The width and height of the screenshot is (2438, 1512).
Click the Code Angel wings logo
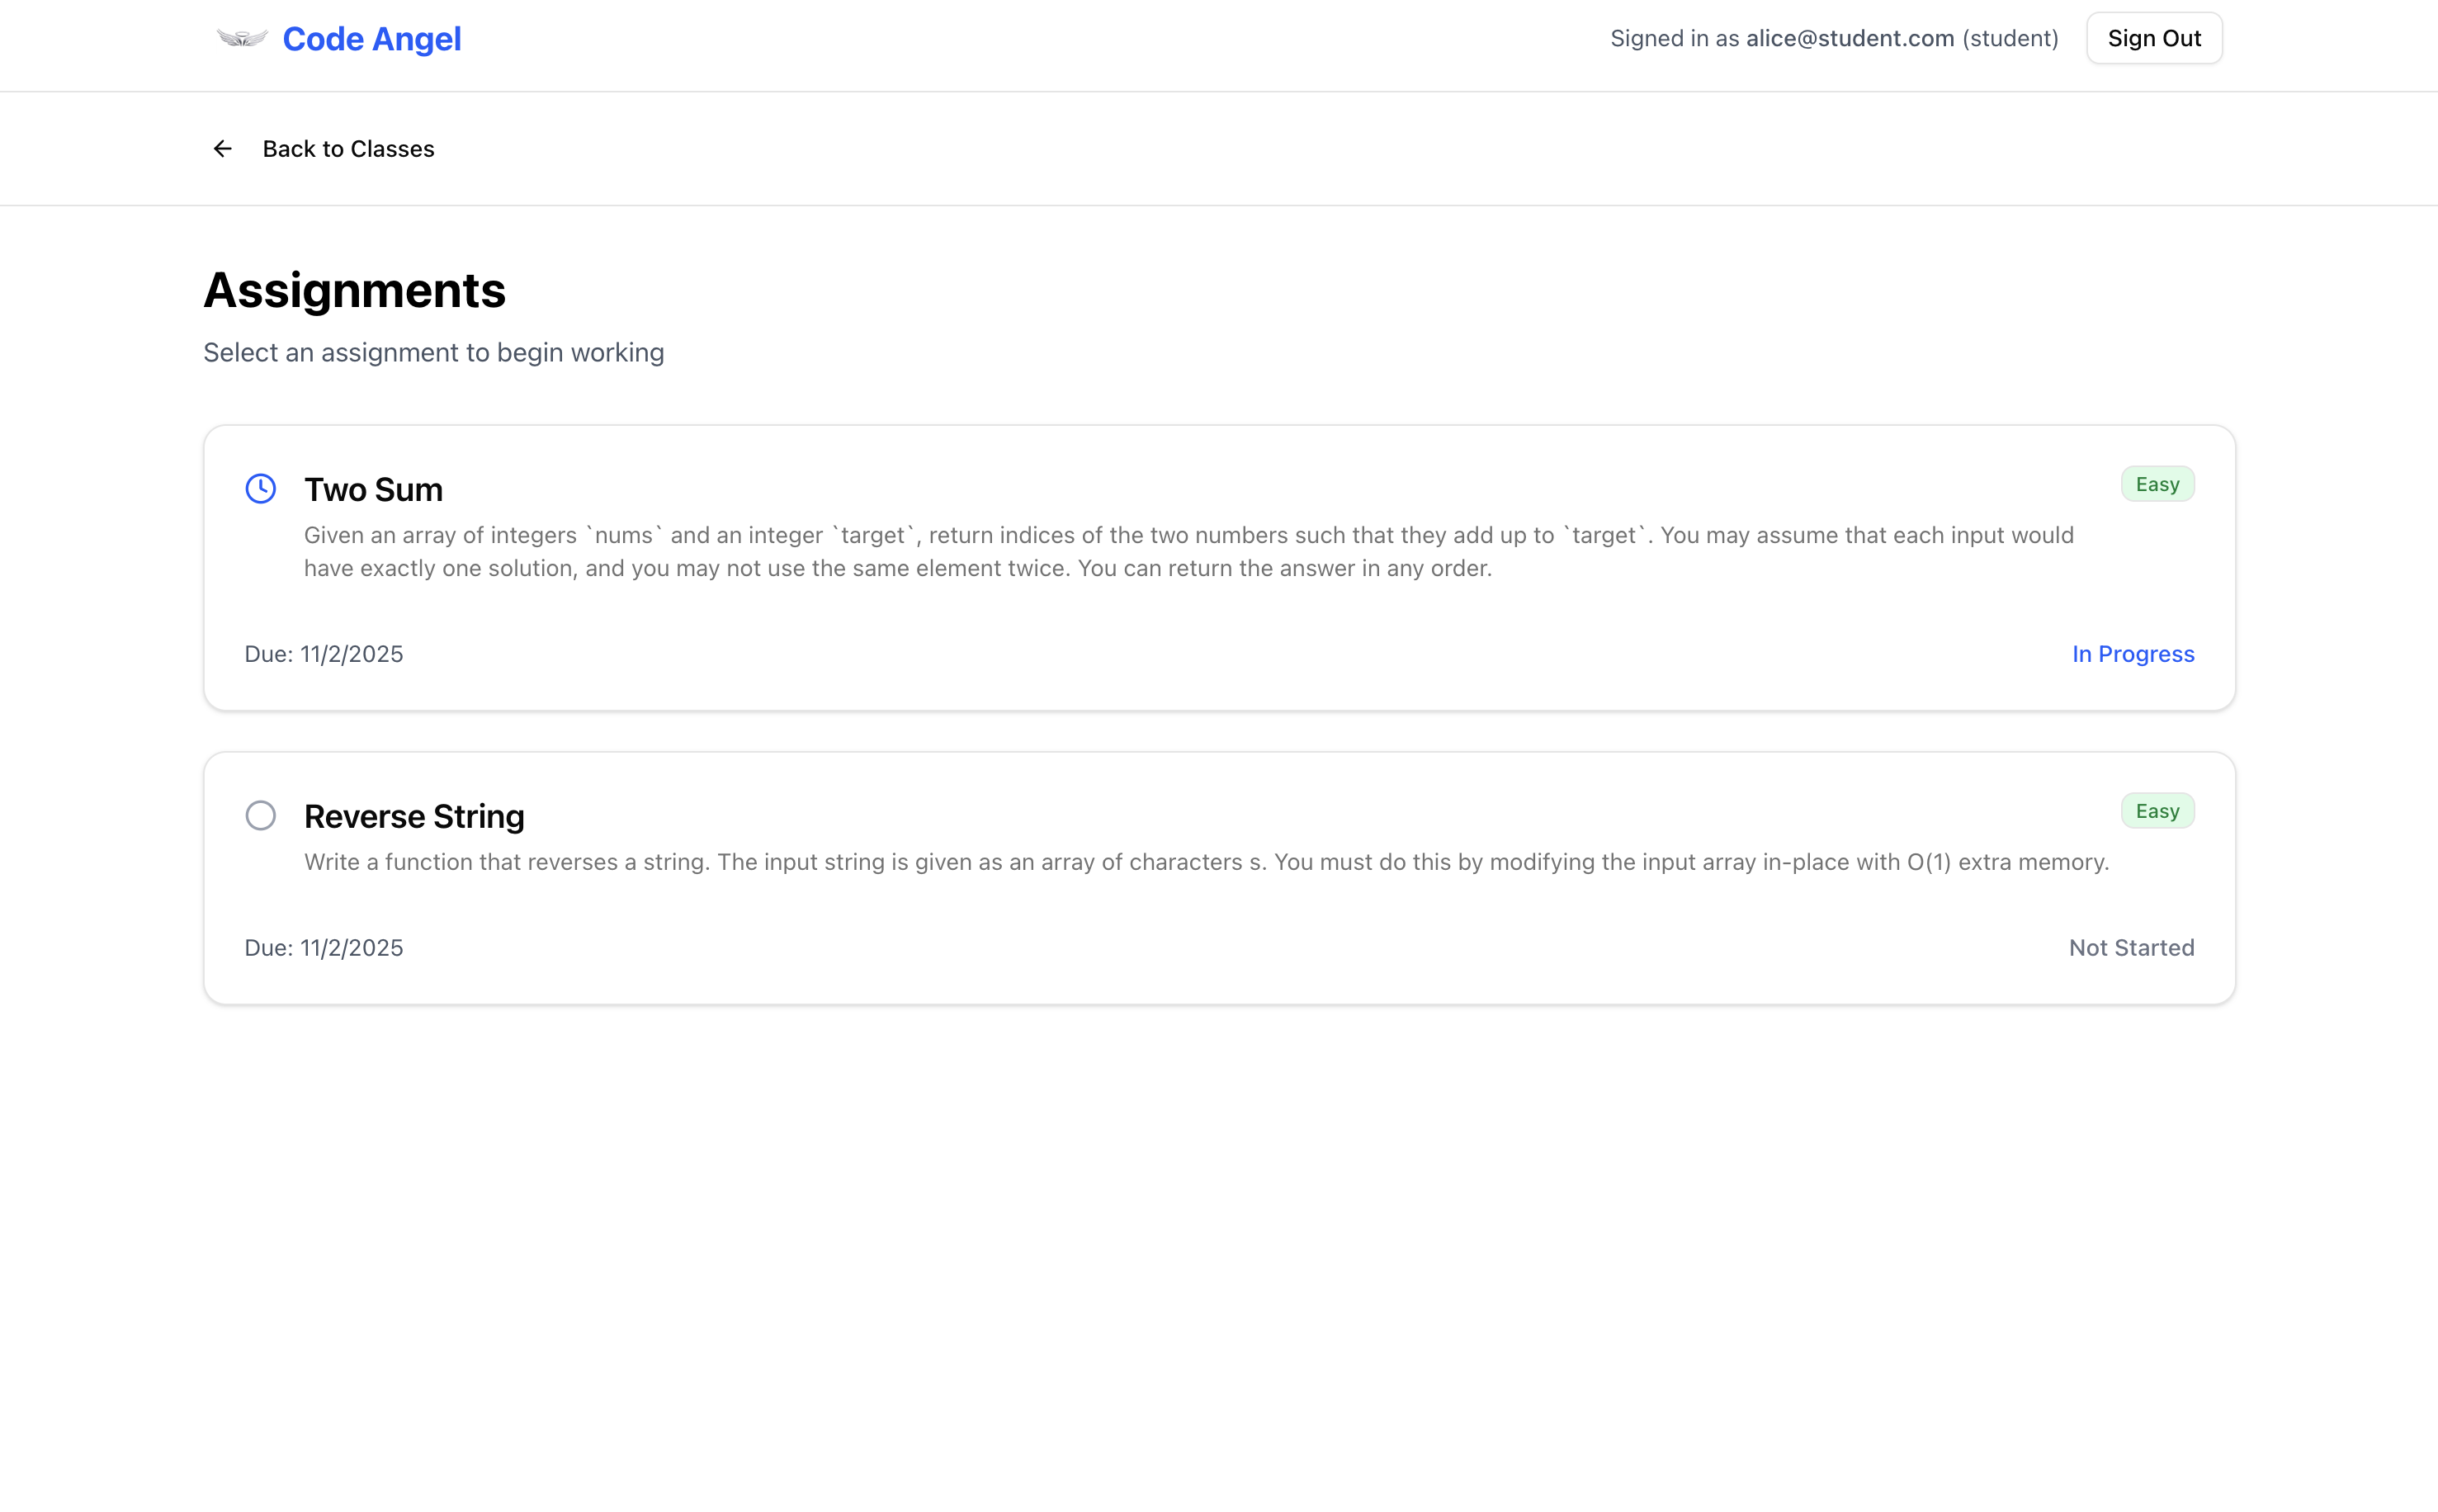click(x=242, y=39)
